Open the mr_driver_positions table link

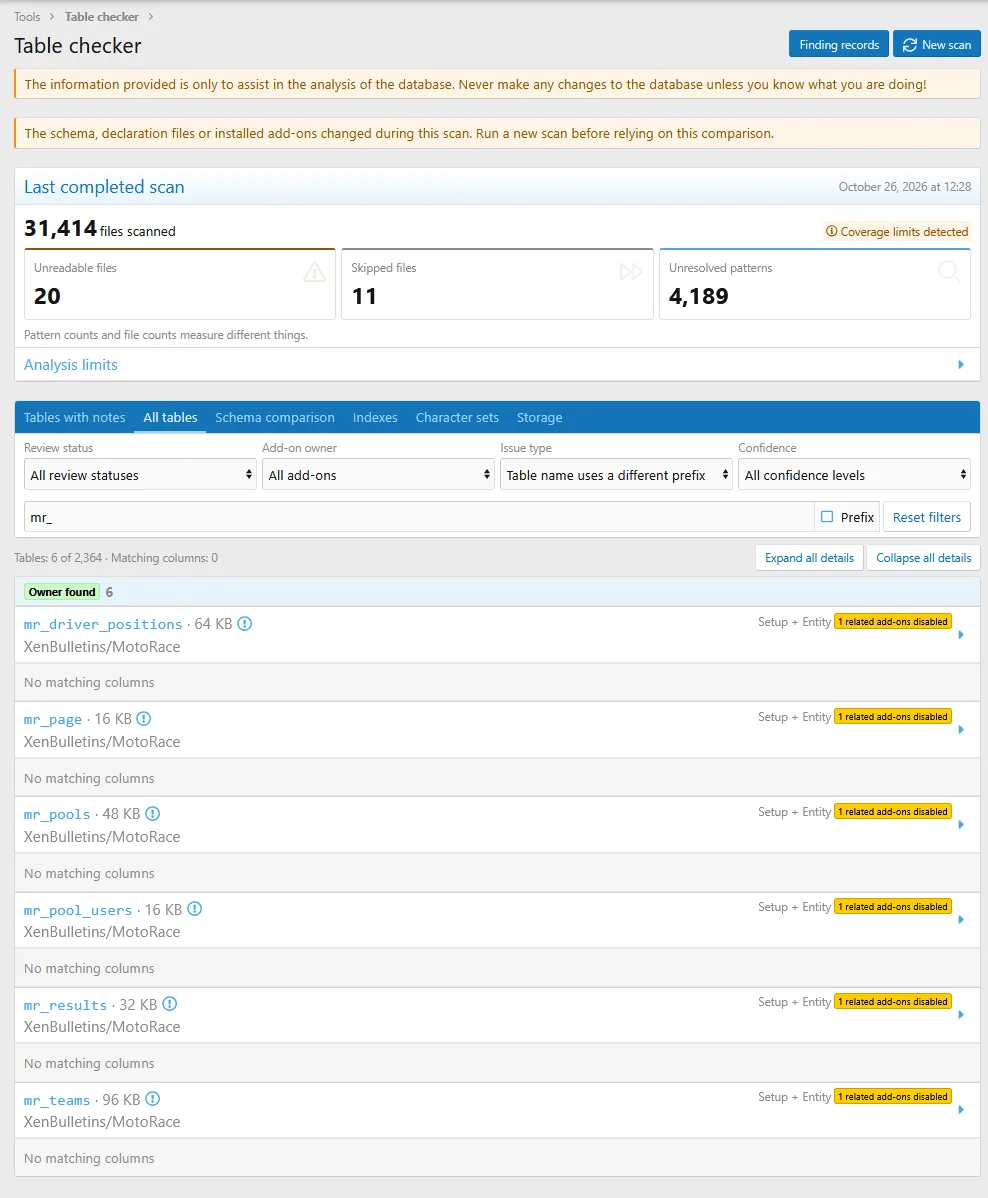(x=103, y=624)
